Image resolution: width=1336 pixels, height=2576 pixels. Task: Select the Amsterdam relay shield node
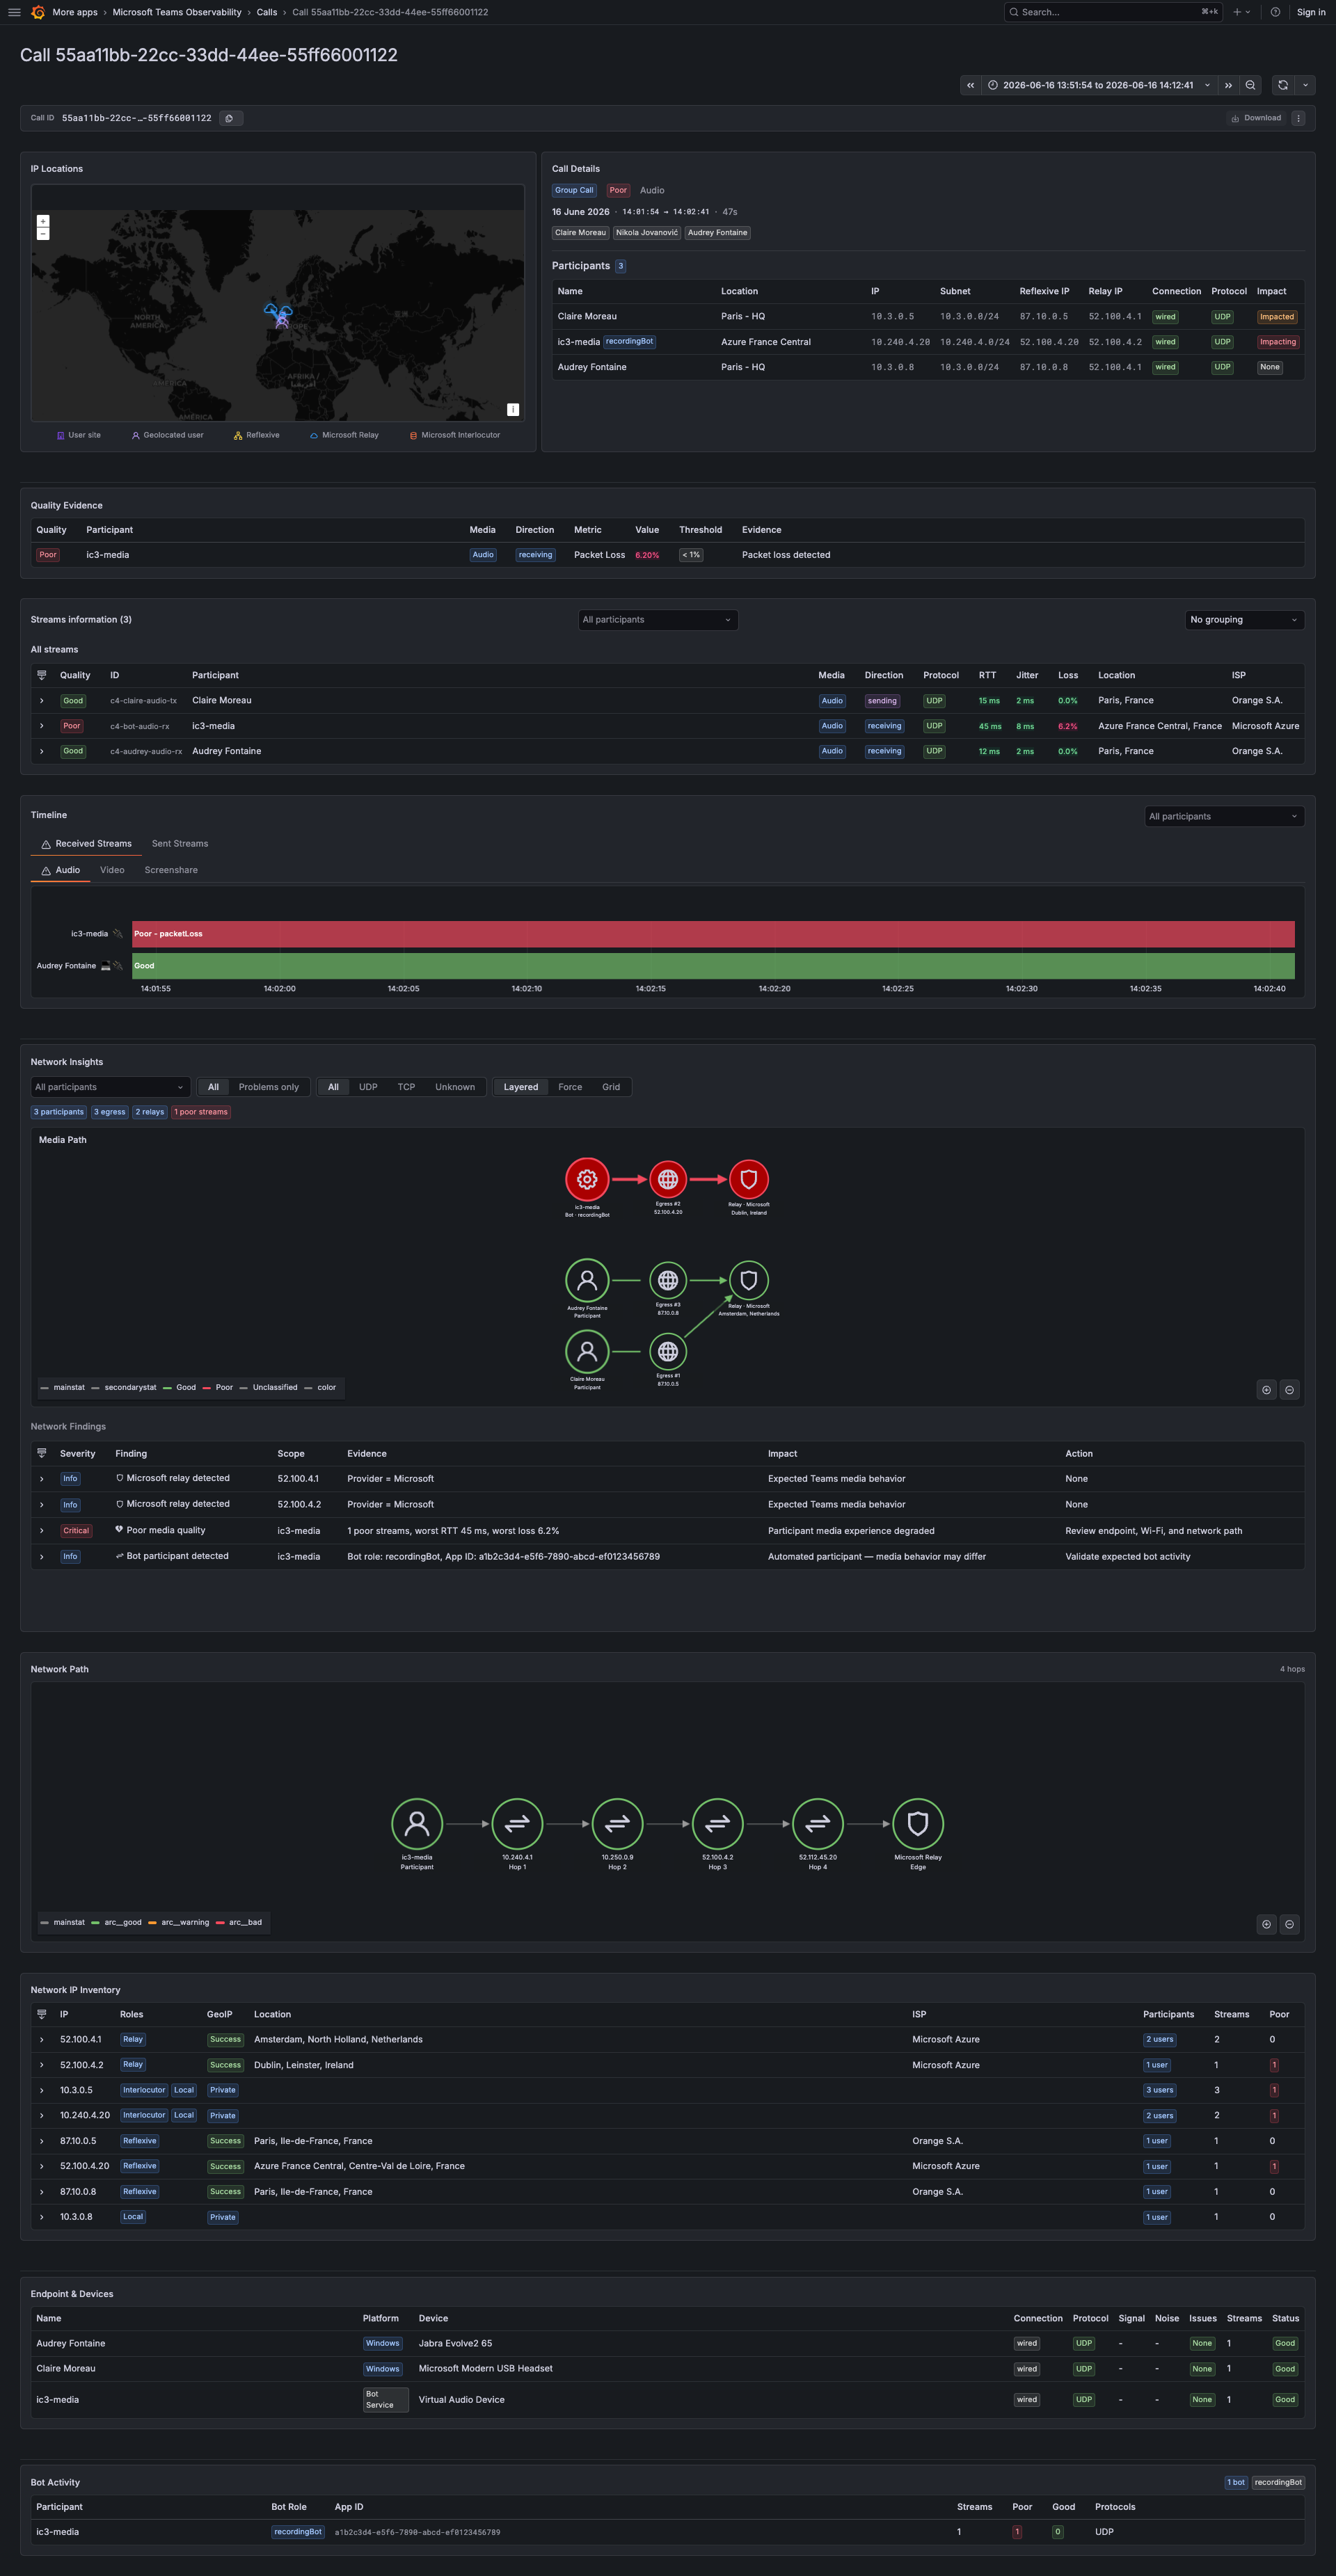[x=749, y=1280]
